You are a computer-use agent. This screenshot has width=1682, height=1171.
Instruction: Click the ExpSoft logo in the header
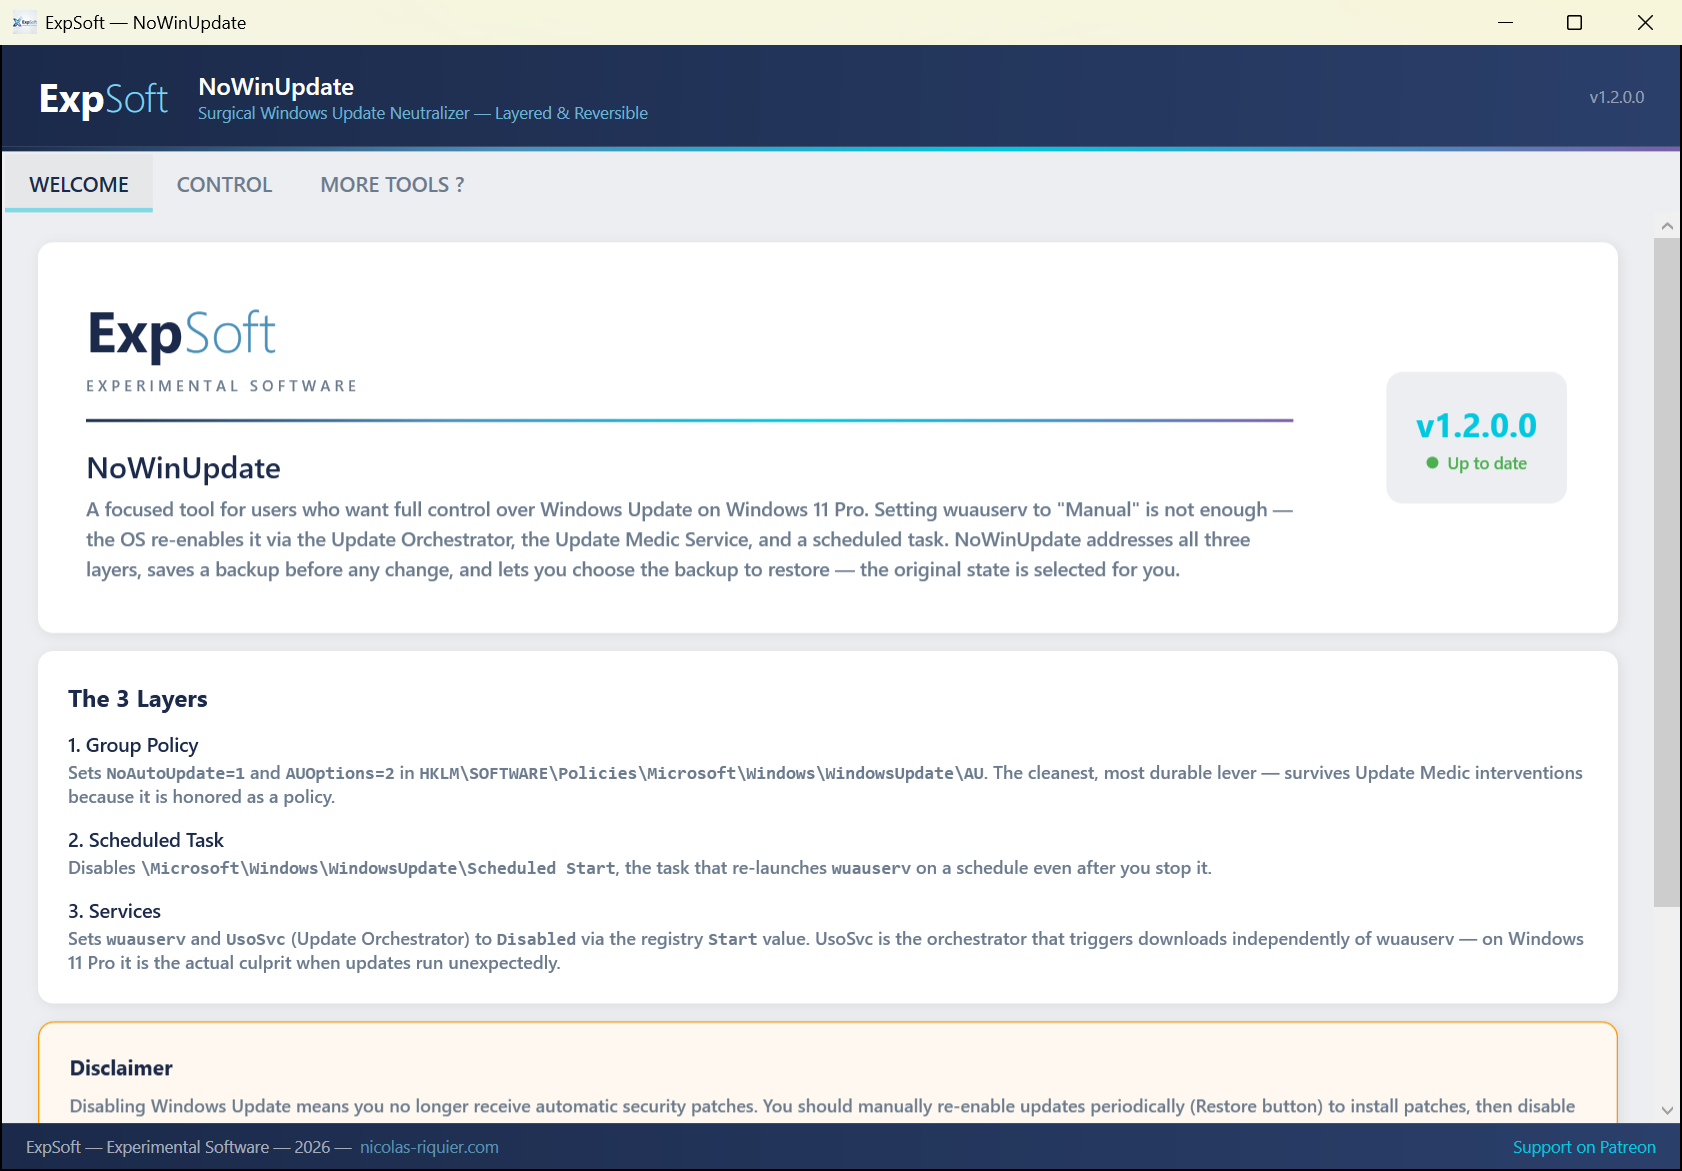pyautogui.click(x=104, y=99)
